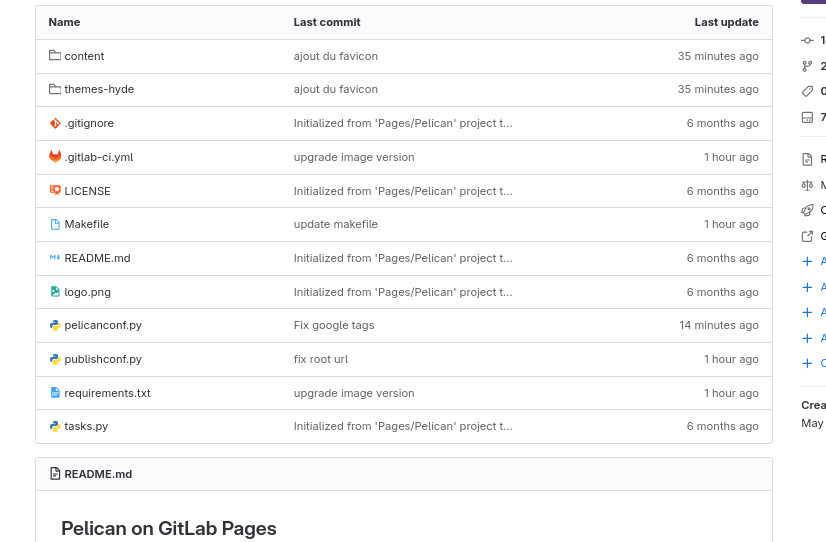Click the tags icon in the right sidebar
826x542 pixels.
click(x=807, y=91)
